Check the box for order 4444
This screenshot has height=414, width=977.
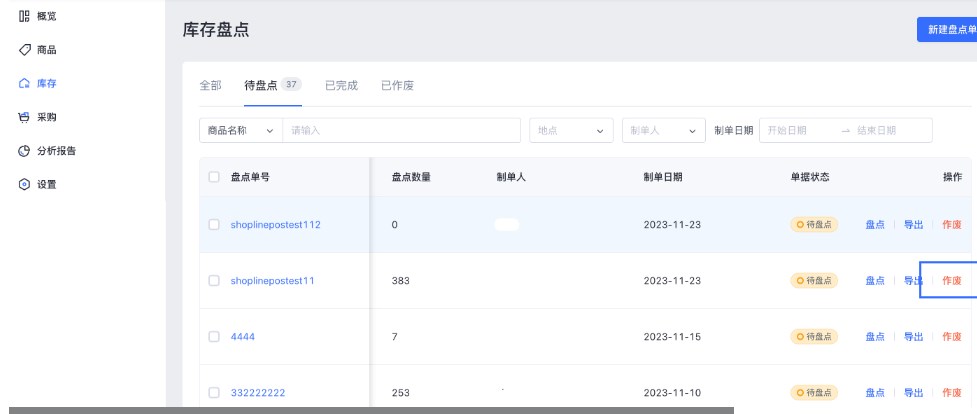pyautogui.click(x=214, y=337)
